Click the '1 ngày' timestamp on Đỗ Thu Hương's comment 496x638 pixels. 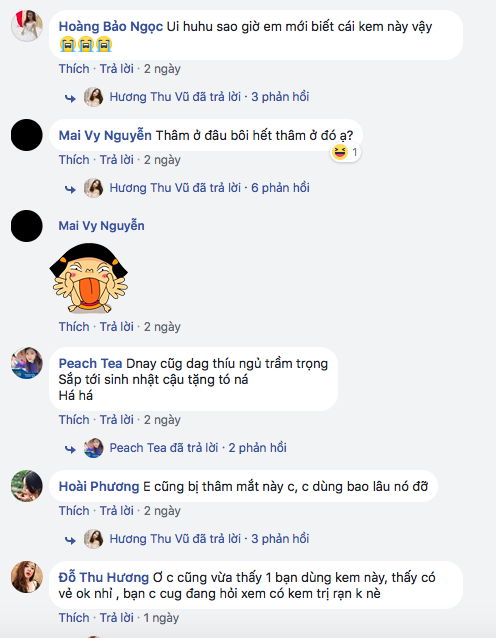point(161,617)
